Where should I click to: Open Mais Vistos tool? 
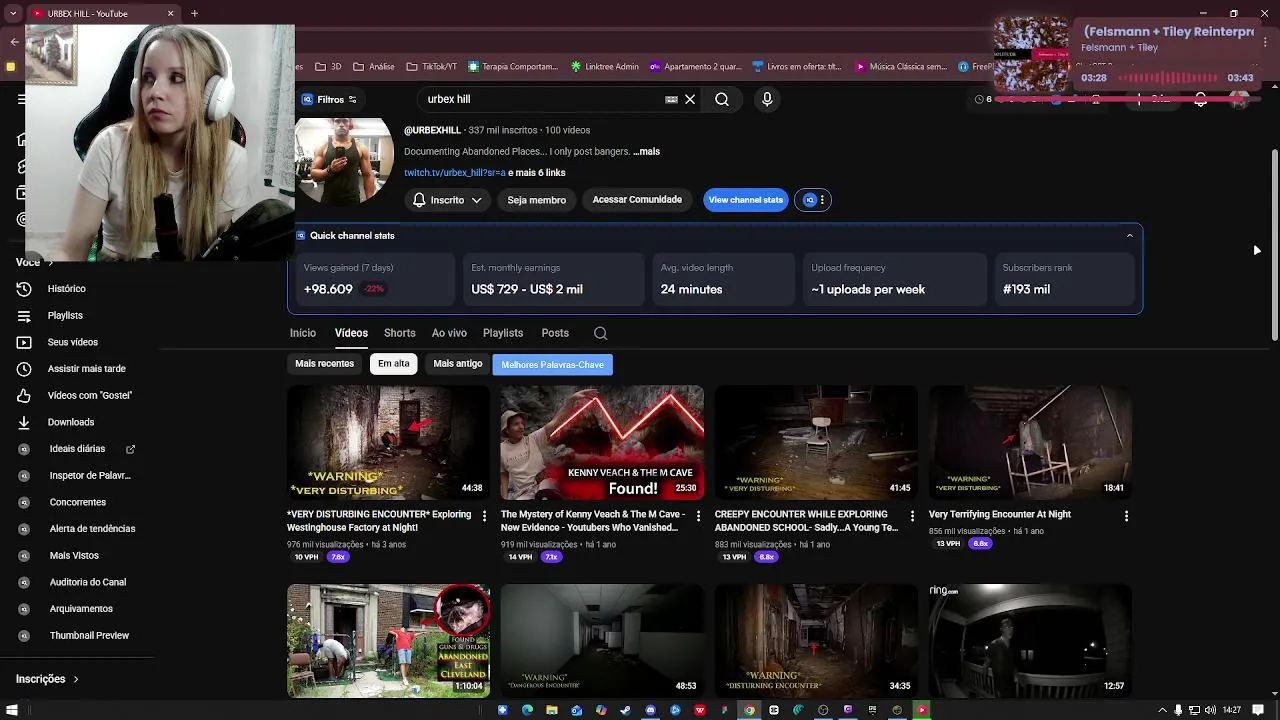[x=74, y=555]
